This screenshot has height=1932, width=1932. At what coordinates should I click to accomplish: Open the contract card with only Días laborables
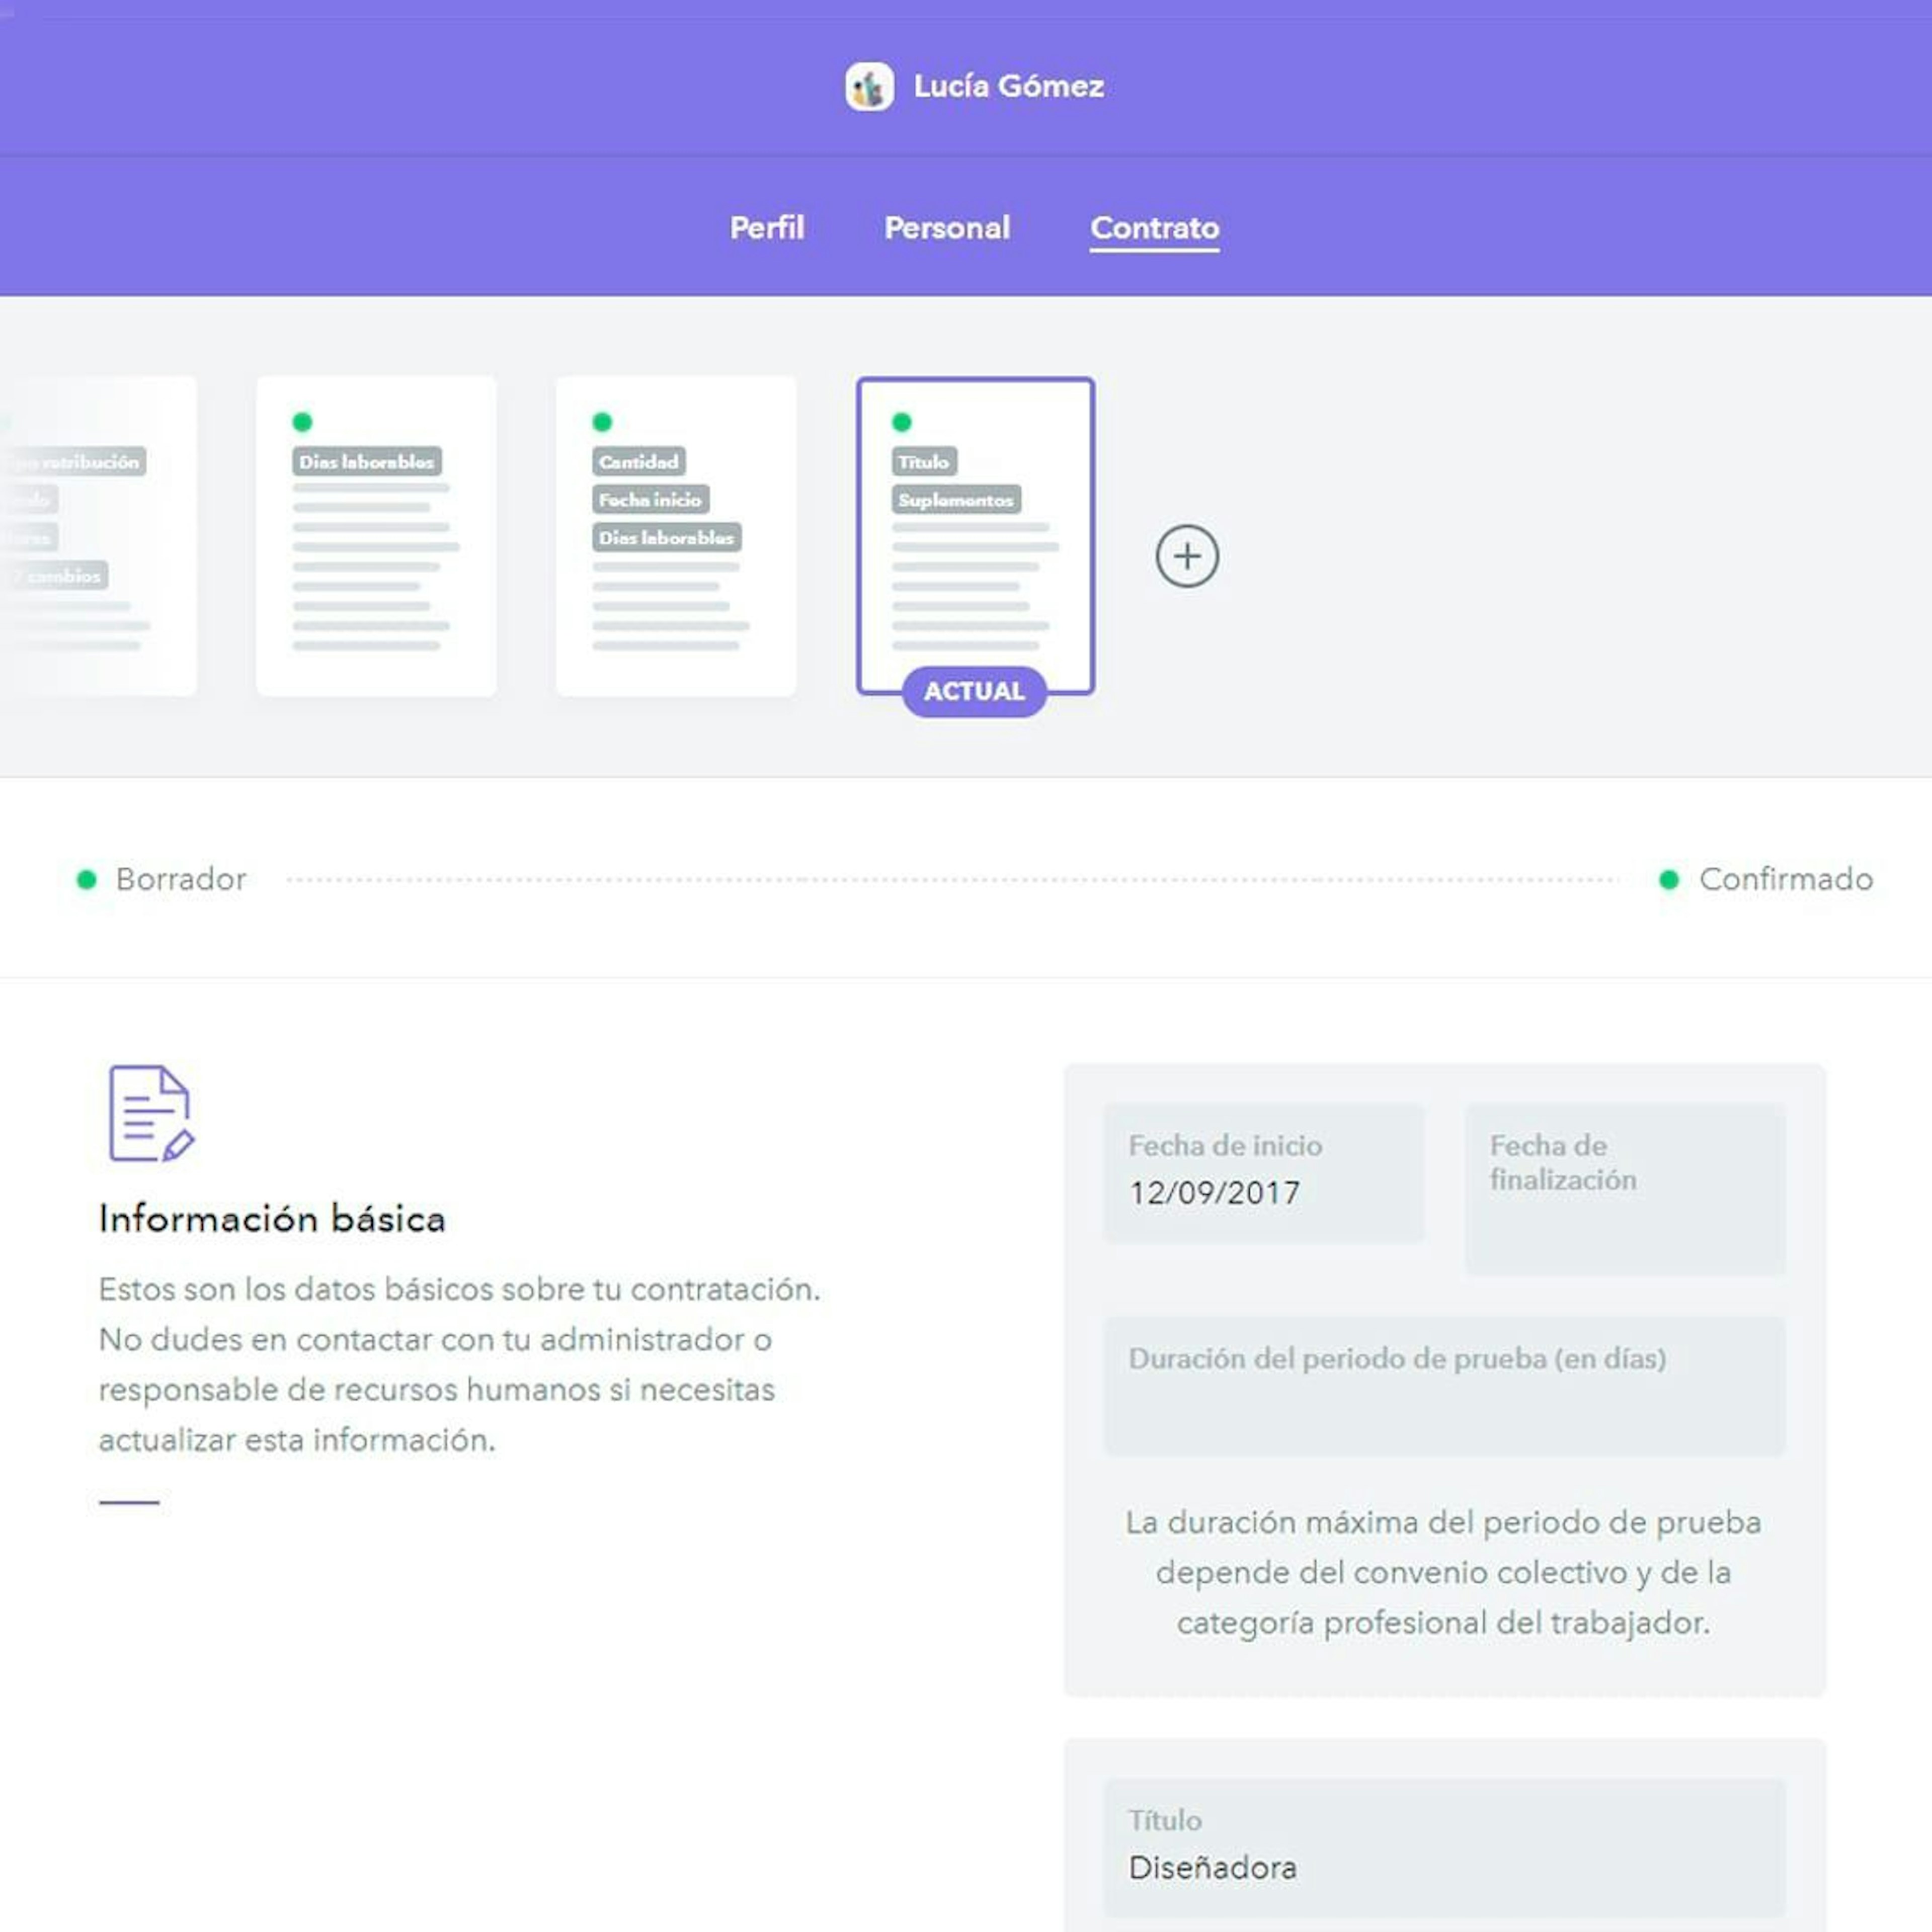tap(376, 536)
